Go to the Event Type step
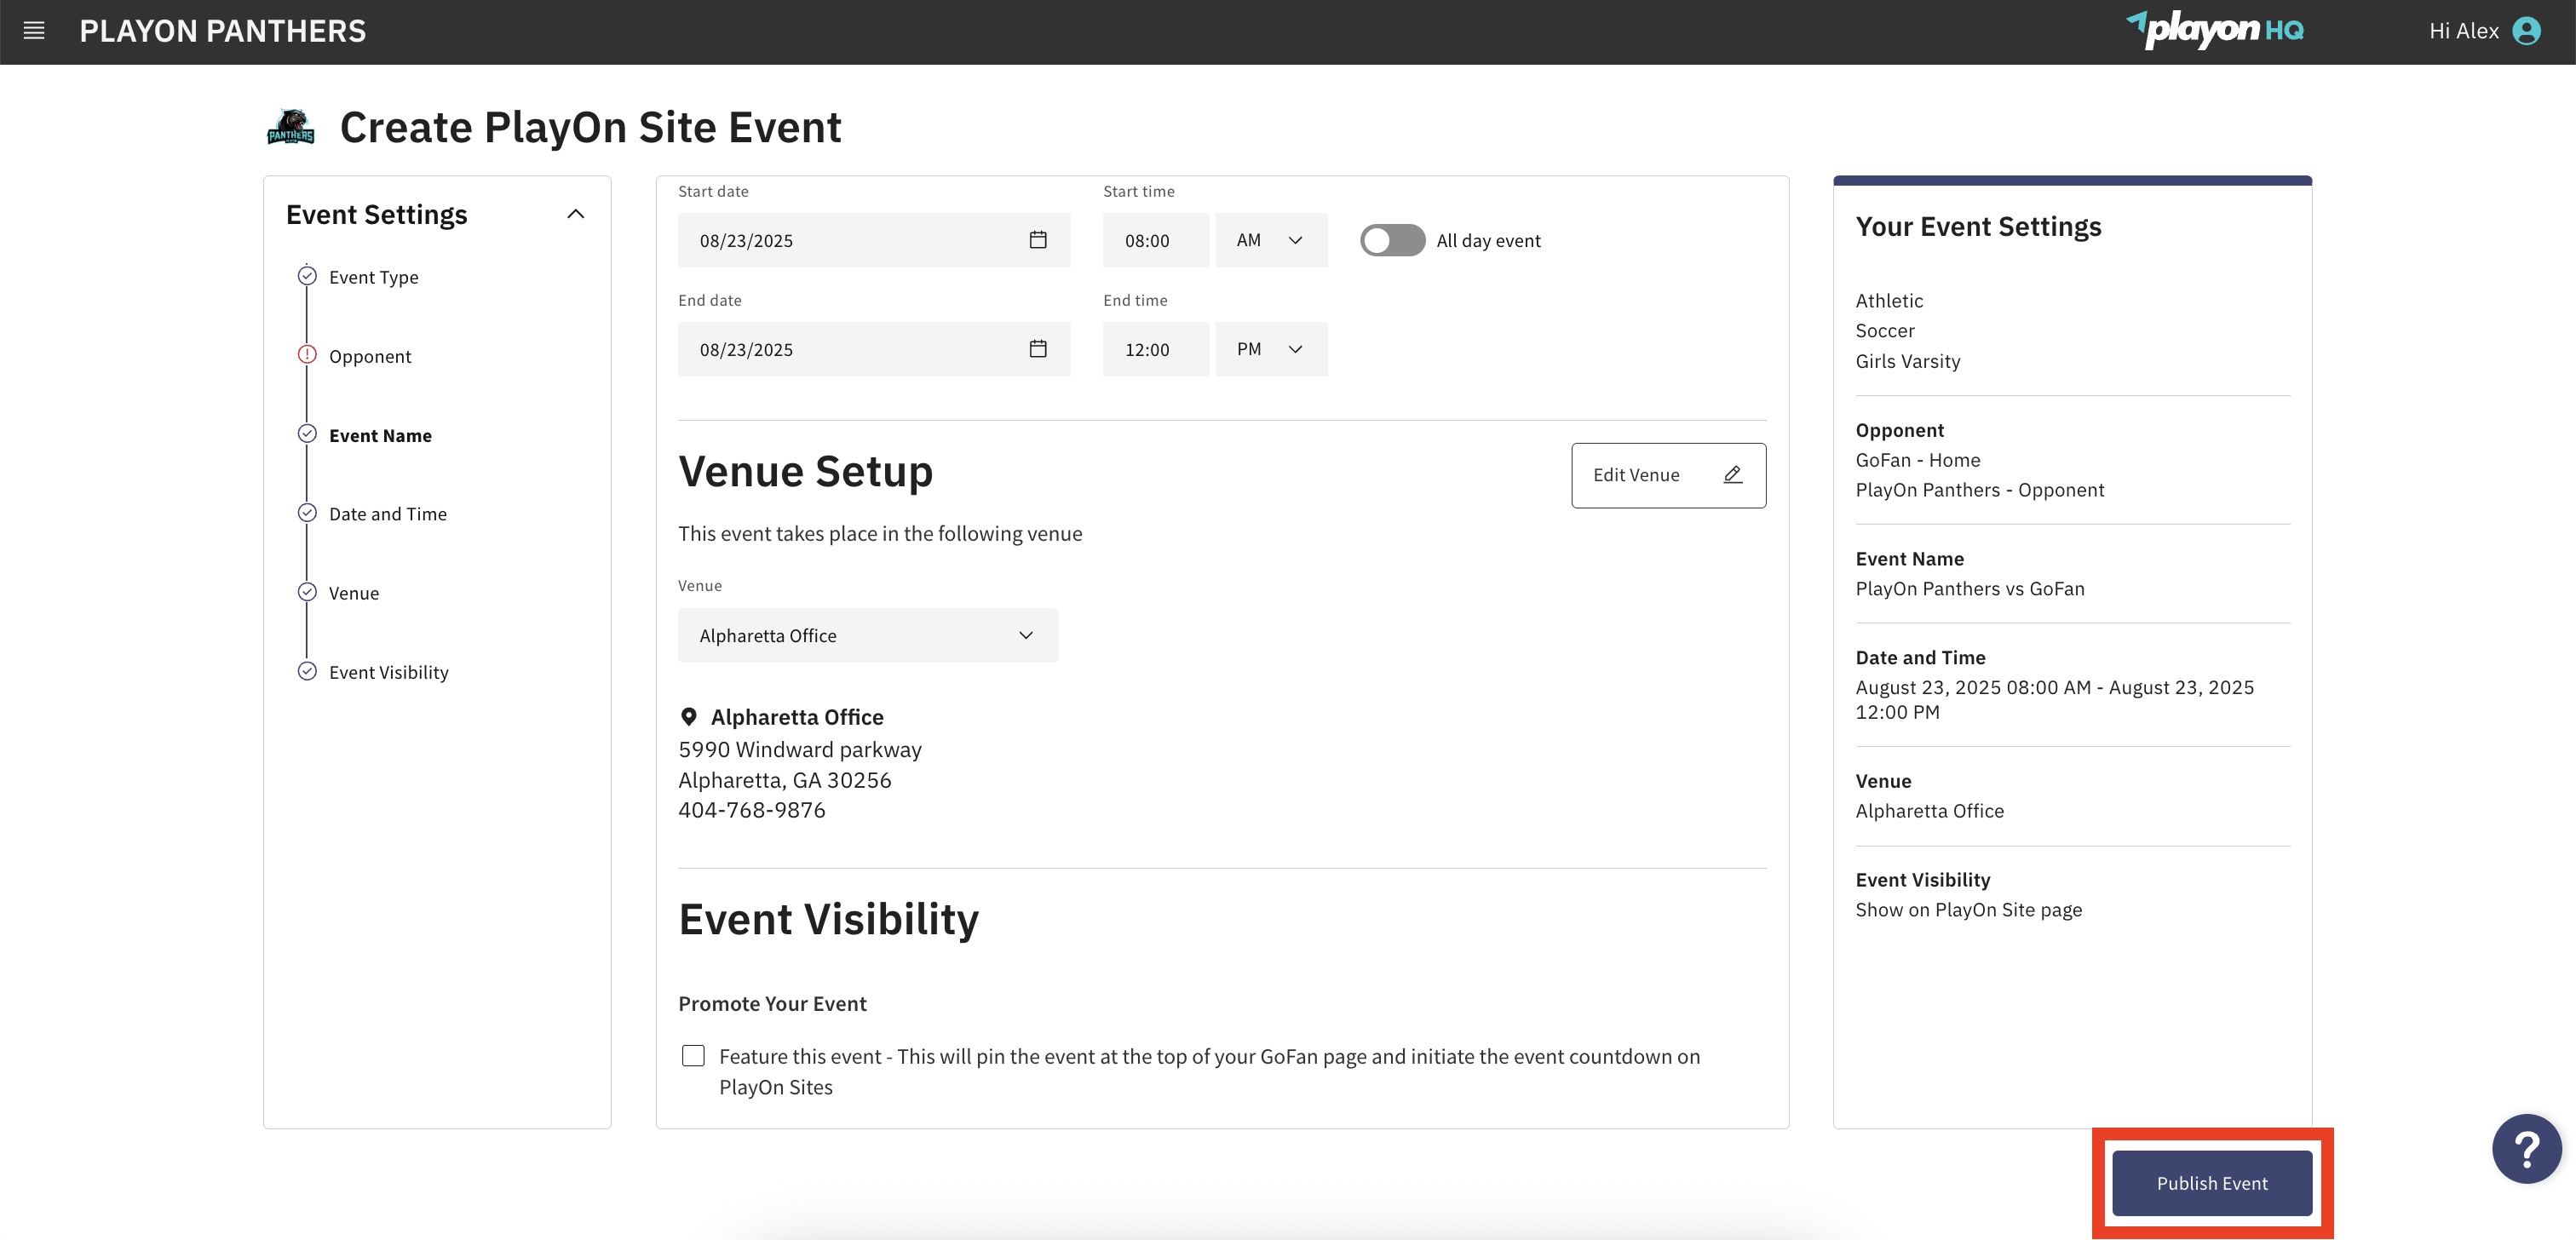Viewport: 2576px width, 1240px height. pyautogui.click(x=373, y=277)
